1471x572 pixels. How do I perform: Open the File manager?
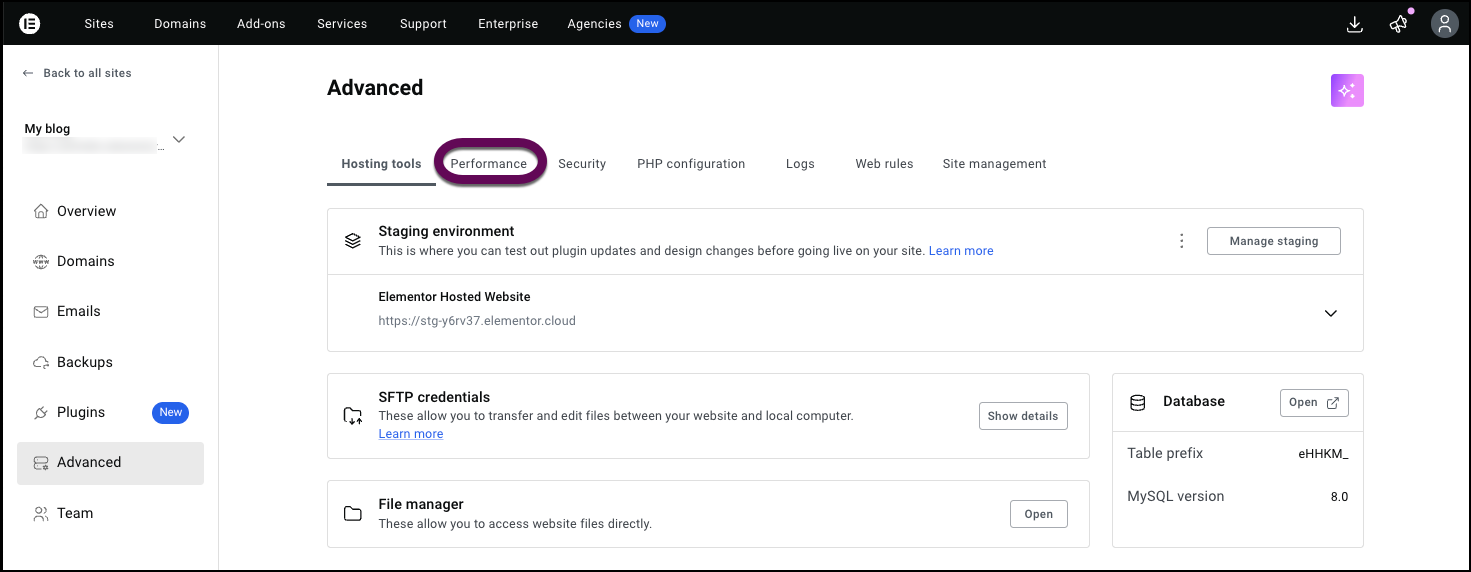[1039, 514]
